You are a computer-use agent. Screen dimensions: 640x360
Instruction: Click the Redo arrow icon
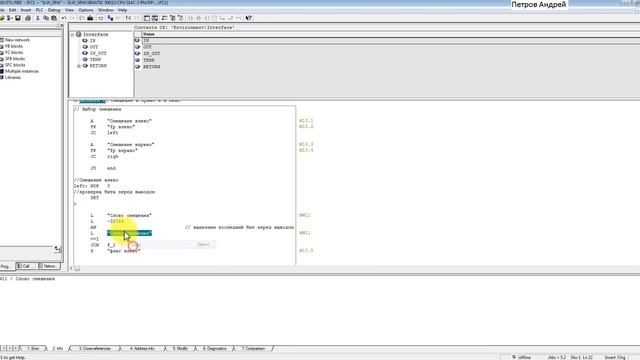[72, 18]
